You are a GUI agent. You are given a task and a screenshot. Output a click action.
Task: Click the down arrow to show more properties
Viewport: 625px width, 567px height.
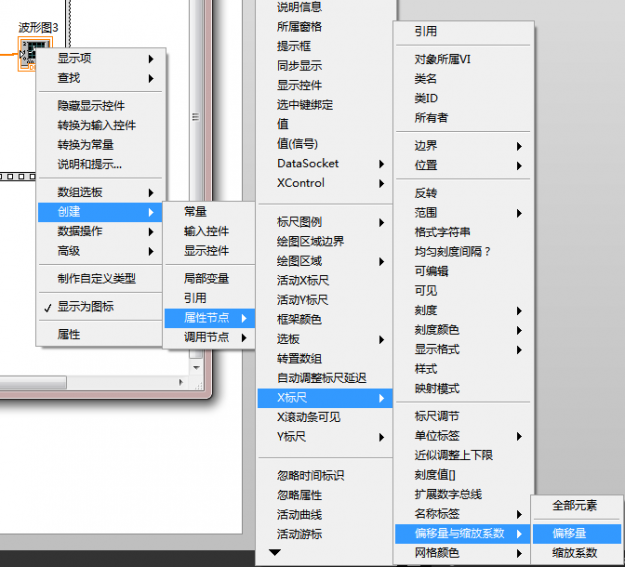(x=275, y=552)
